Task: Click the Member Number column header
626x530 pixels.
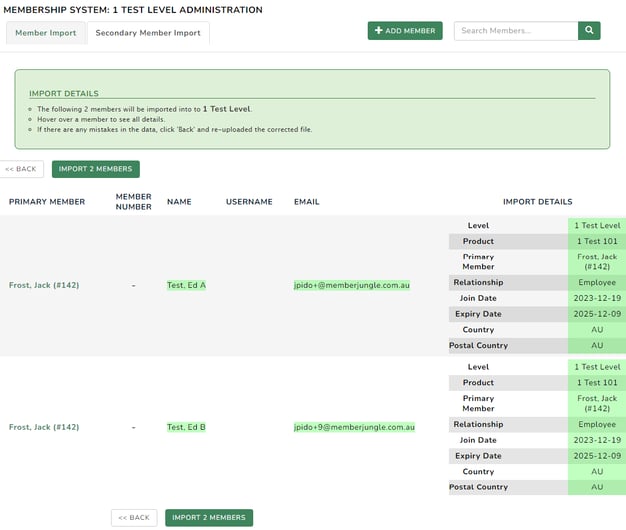Action: click(133, 201)
